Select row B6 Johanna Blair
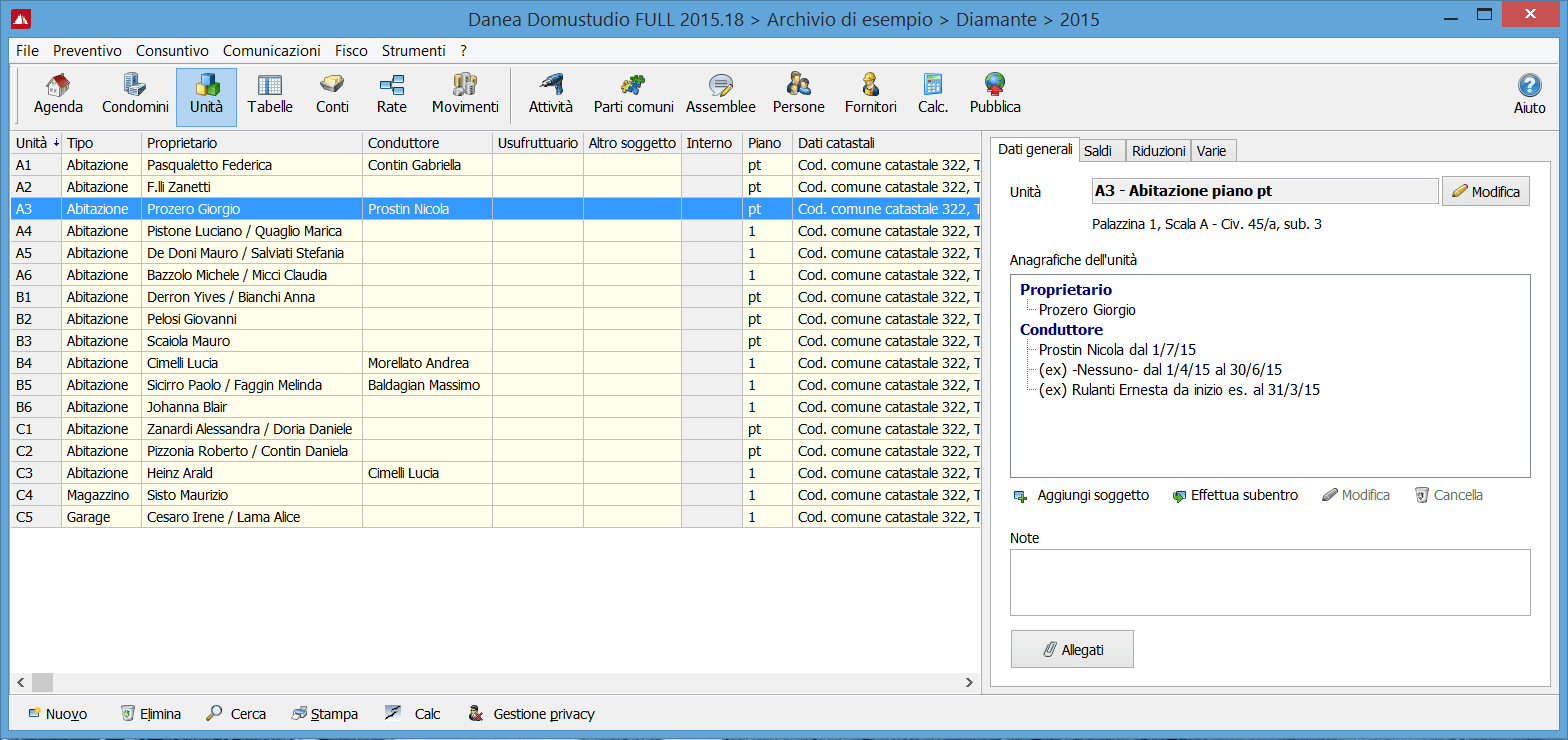Viewport: 1568px width, 740px height. (495, 407)
